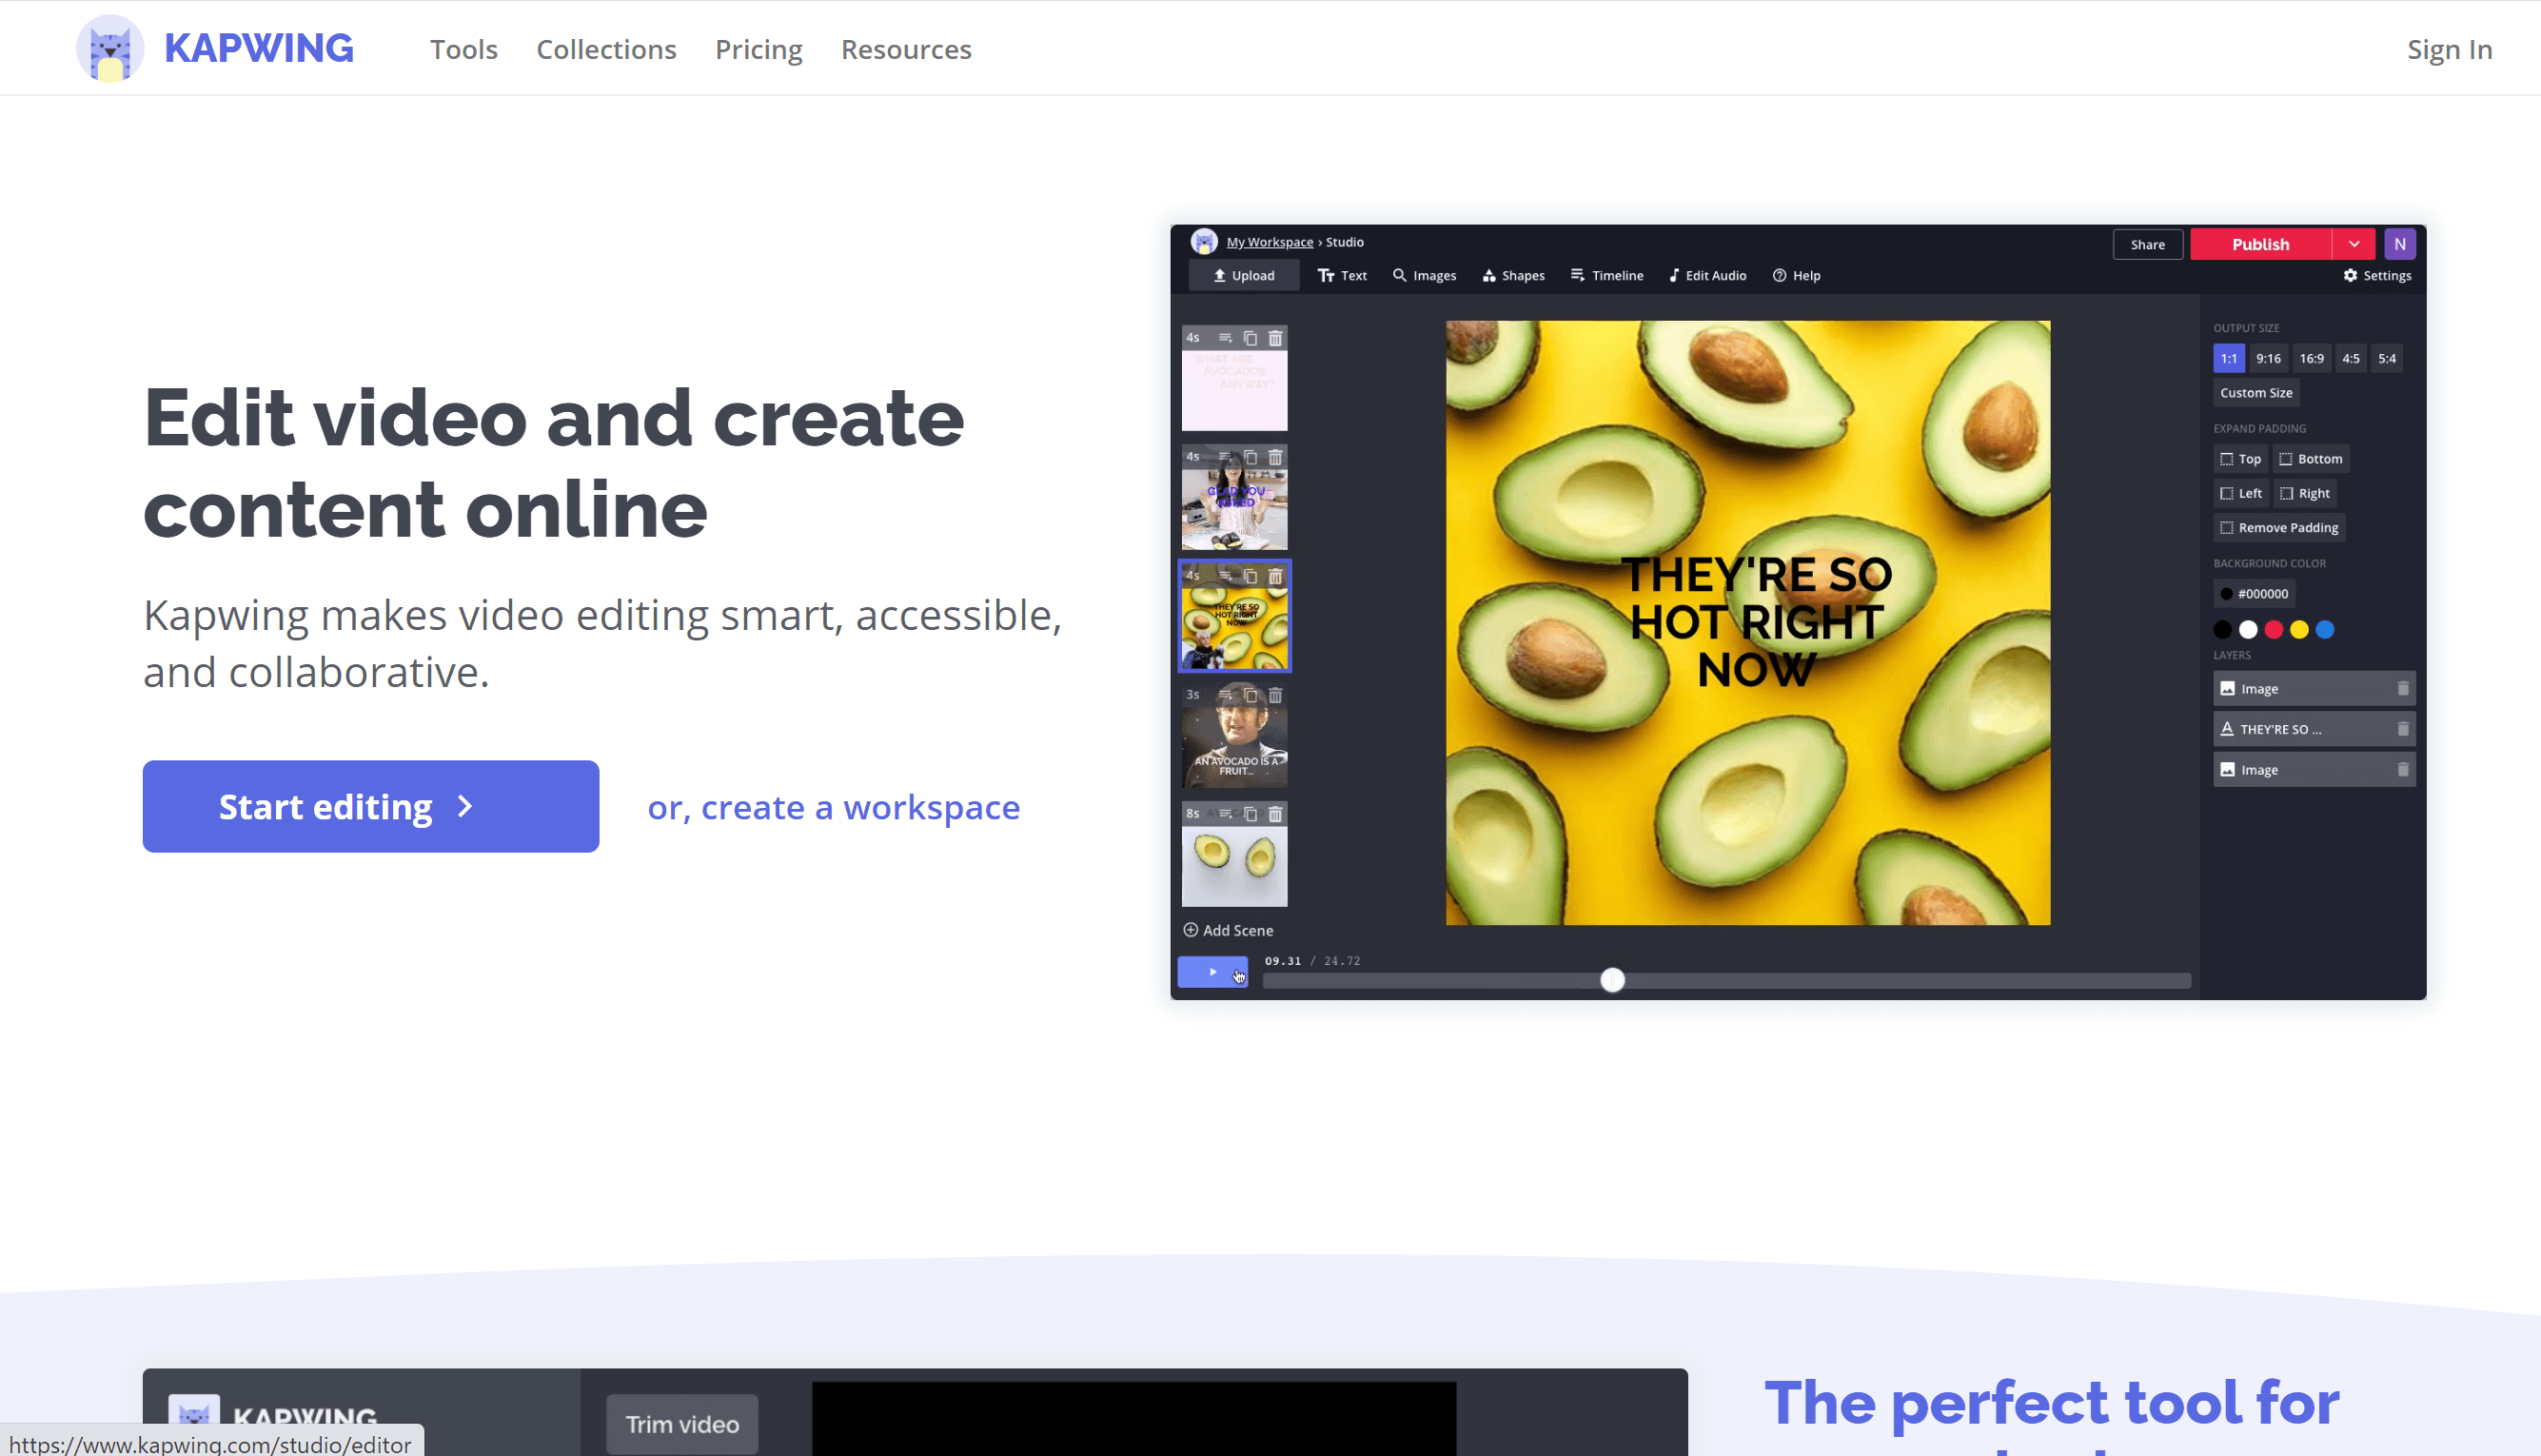This screenshot has height=1456, width=2541.
Task: Go to Pricing in the top navigation
Action: tap(758, 49)
